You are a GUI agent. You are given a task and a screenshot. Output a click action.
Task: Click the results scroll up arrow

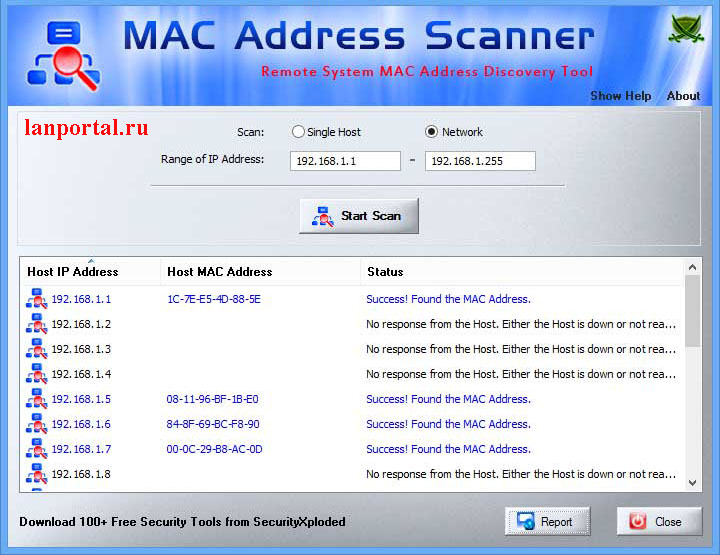(x=693, y=267)
